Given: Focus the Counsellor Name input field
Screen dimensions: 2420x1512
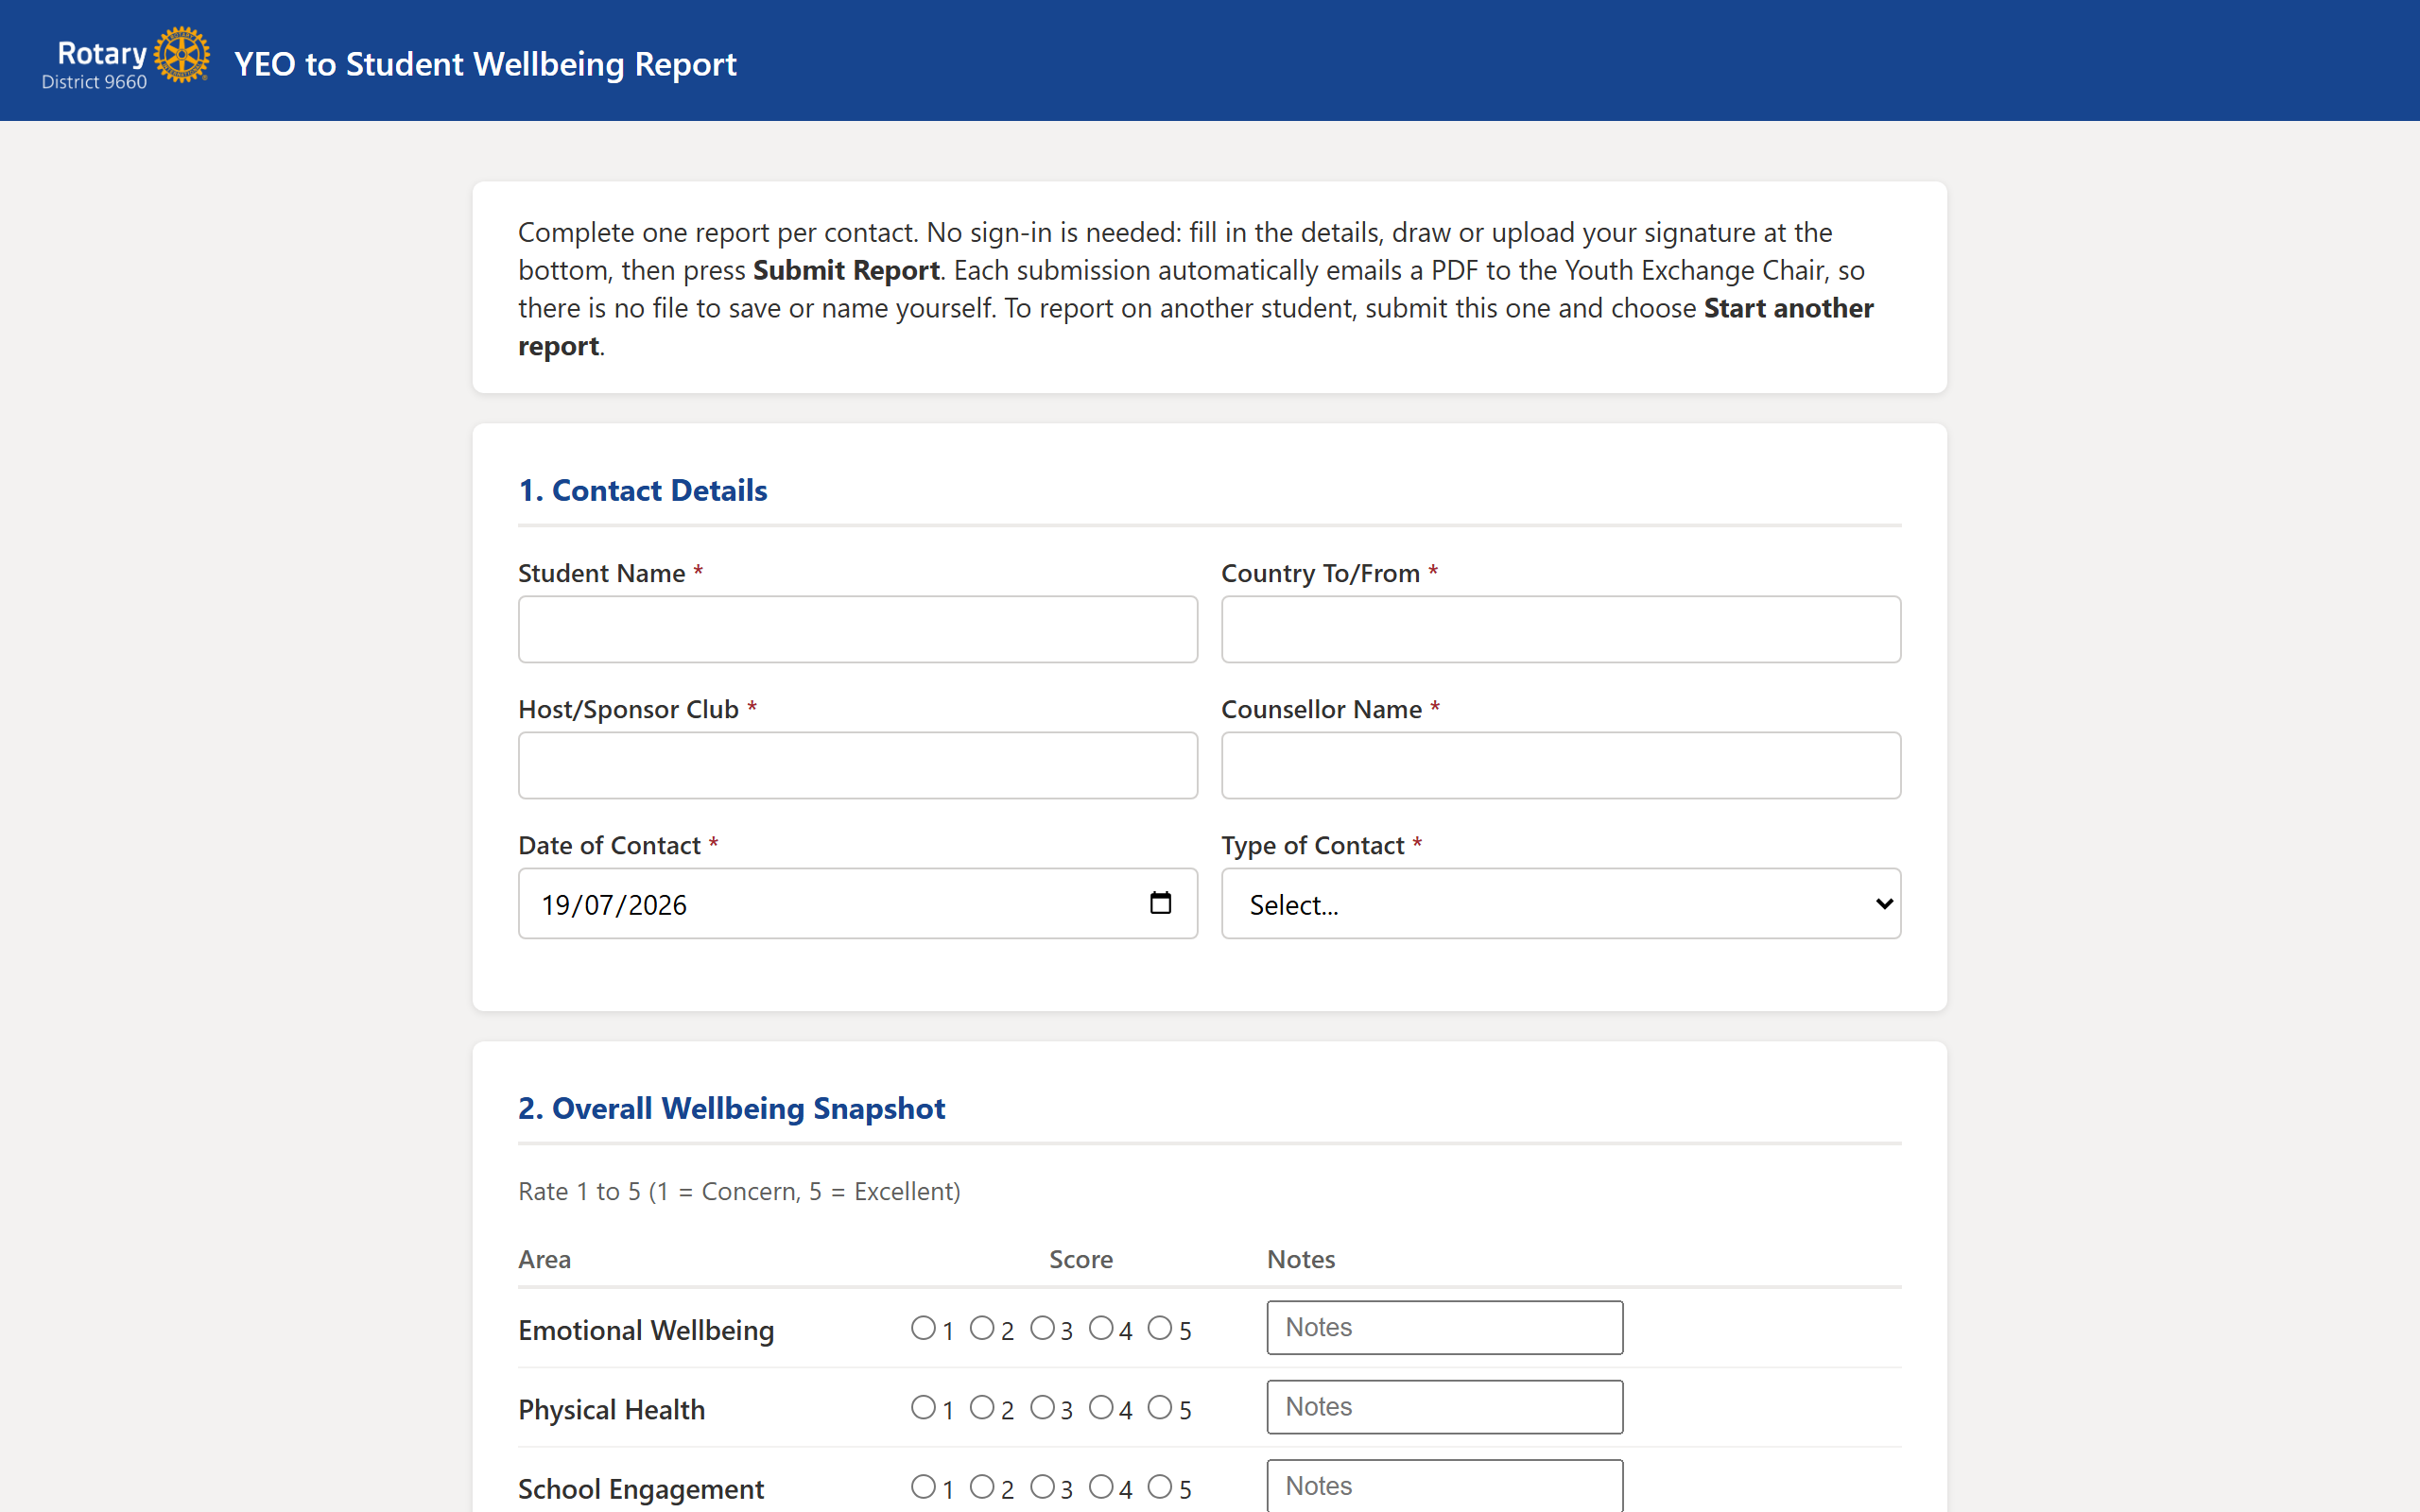Looking at the screenshot, I should (x=1561, y=765).
